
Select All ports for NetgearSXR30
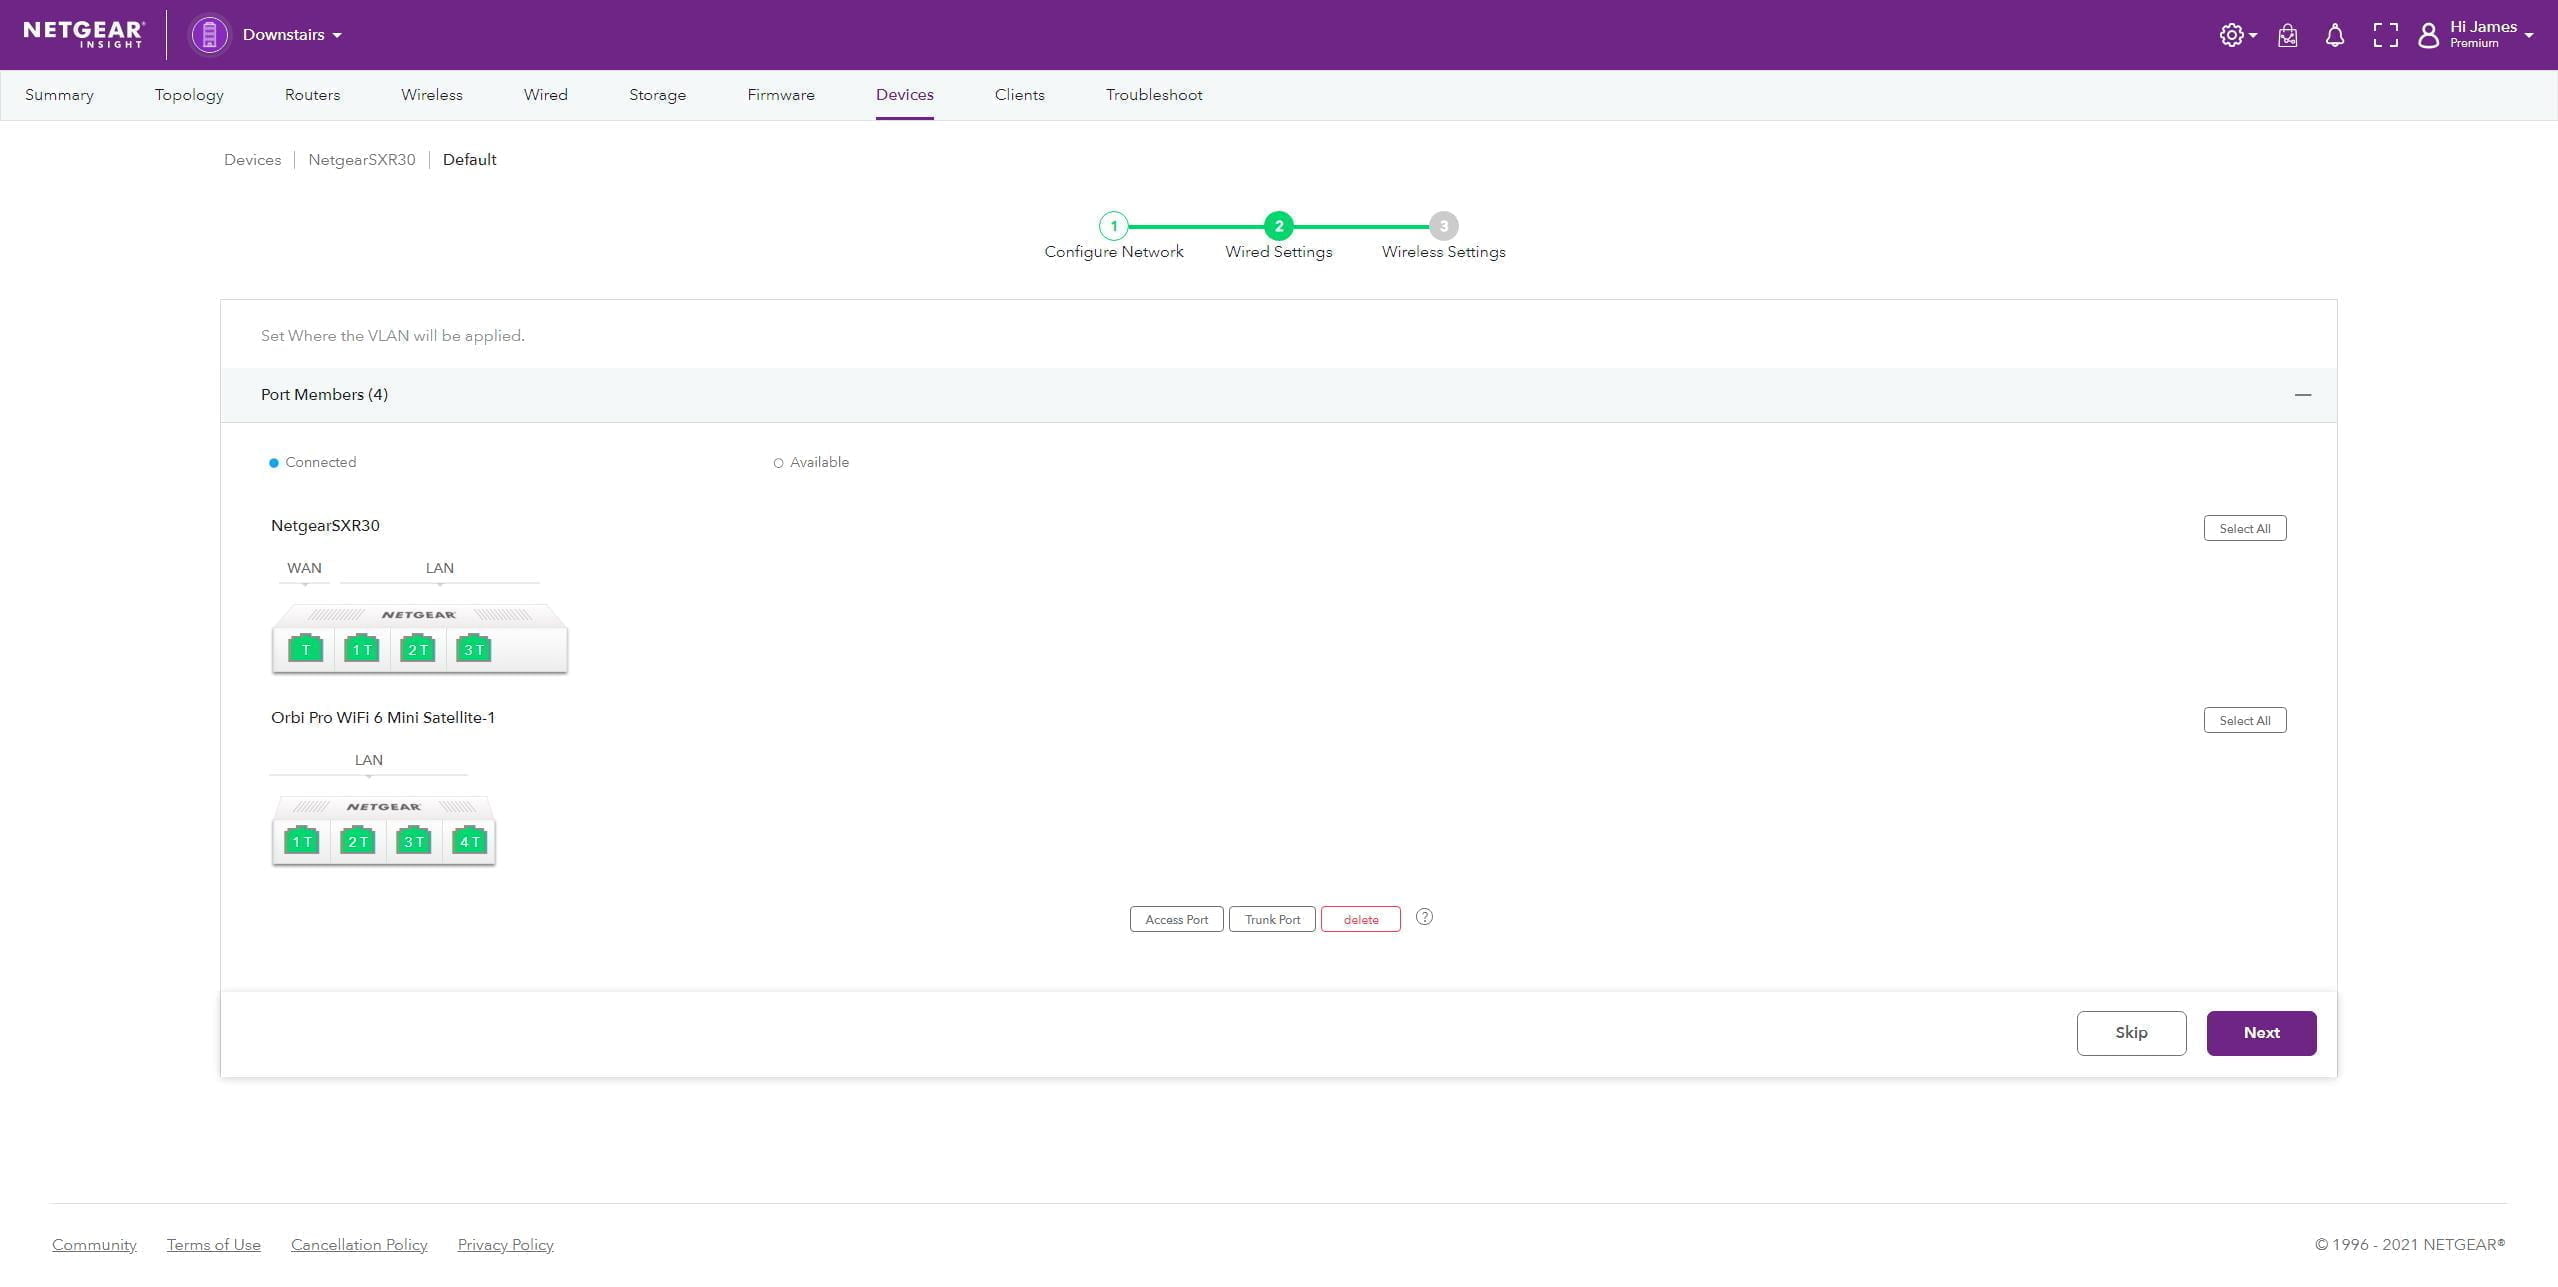[x=2244, y=528]
